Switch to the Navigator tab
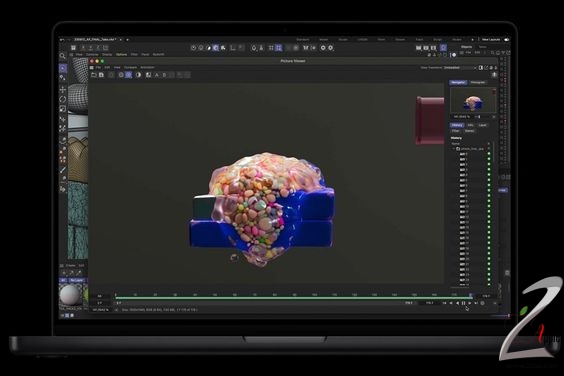Screen dimensions: 564x376 pyautogui.click(x=458, y=82)
